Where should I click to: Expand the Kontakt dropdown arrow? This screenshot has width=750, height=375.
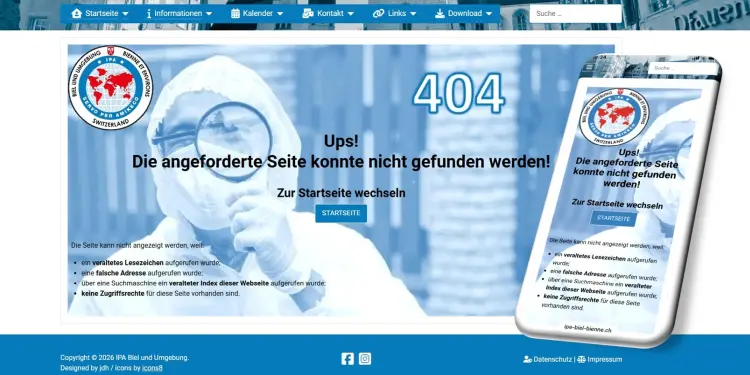coord(351,14)
